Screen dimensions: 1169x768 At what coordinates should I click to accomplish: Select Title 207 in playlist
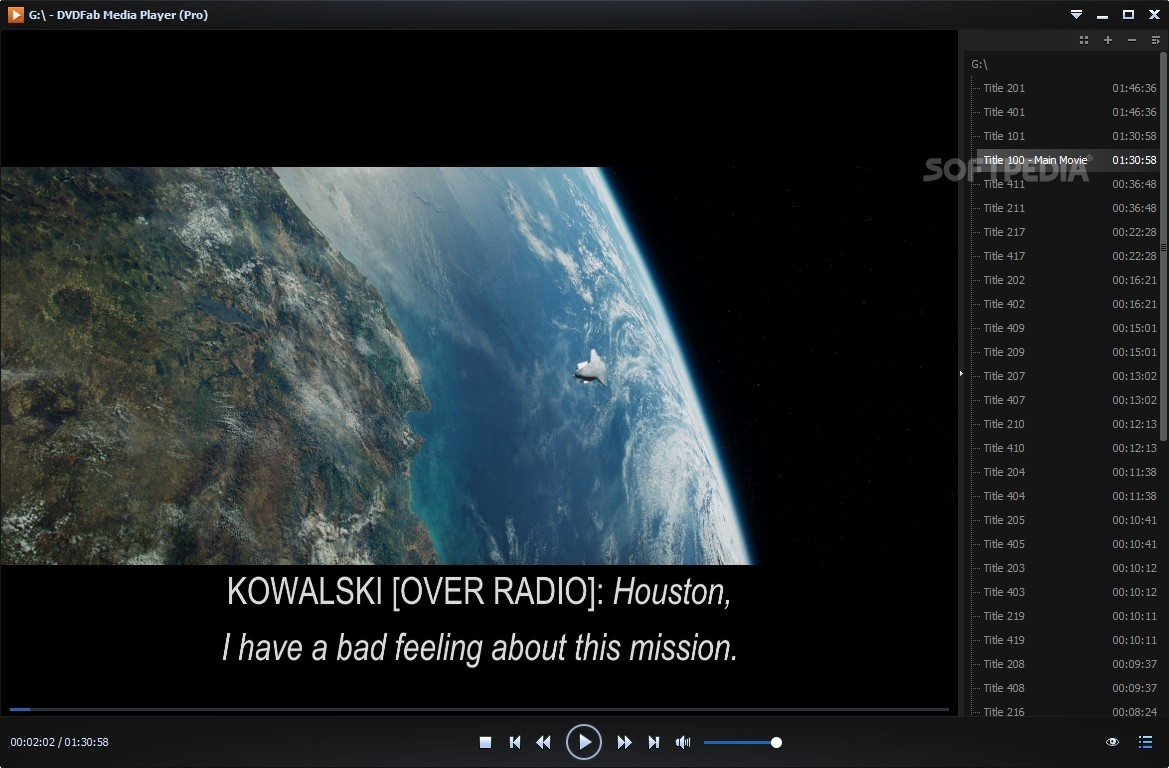pyautogui.click(x=1068, y=376)
